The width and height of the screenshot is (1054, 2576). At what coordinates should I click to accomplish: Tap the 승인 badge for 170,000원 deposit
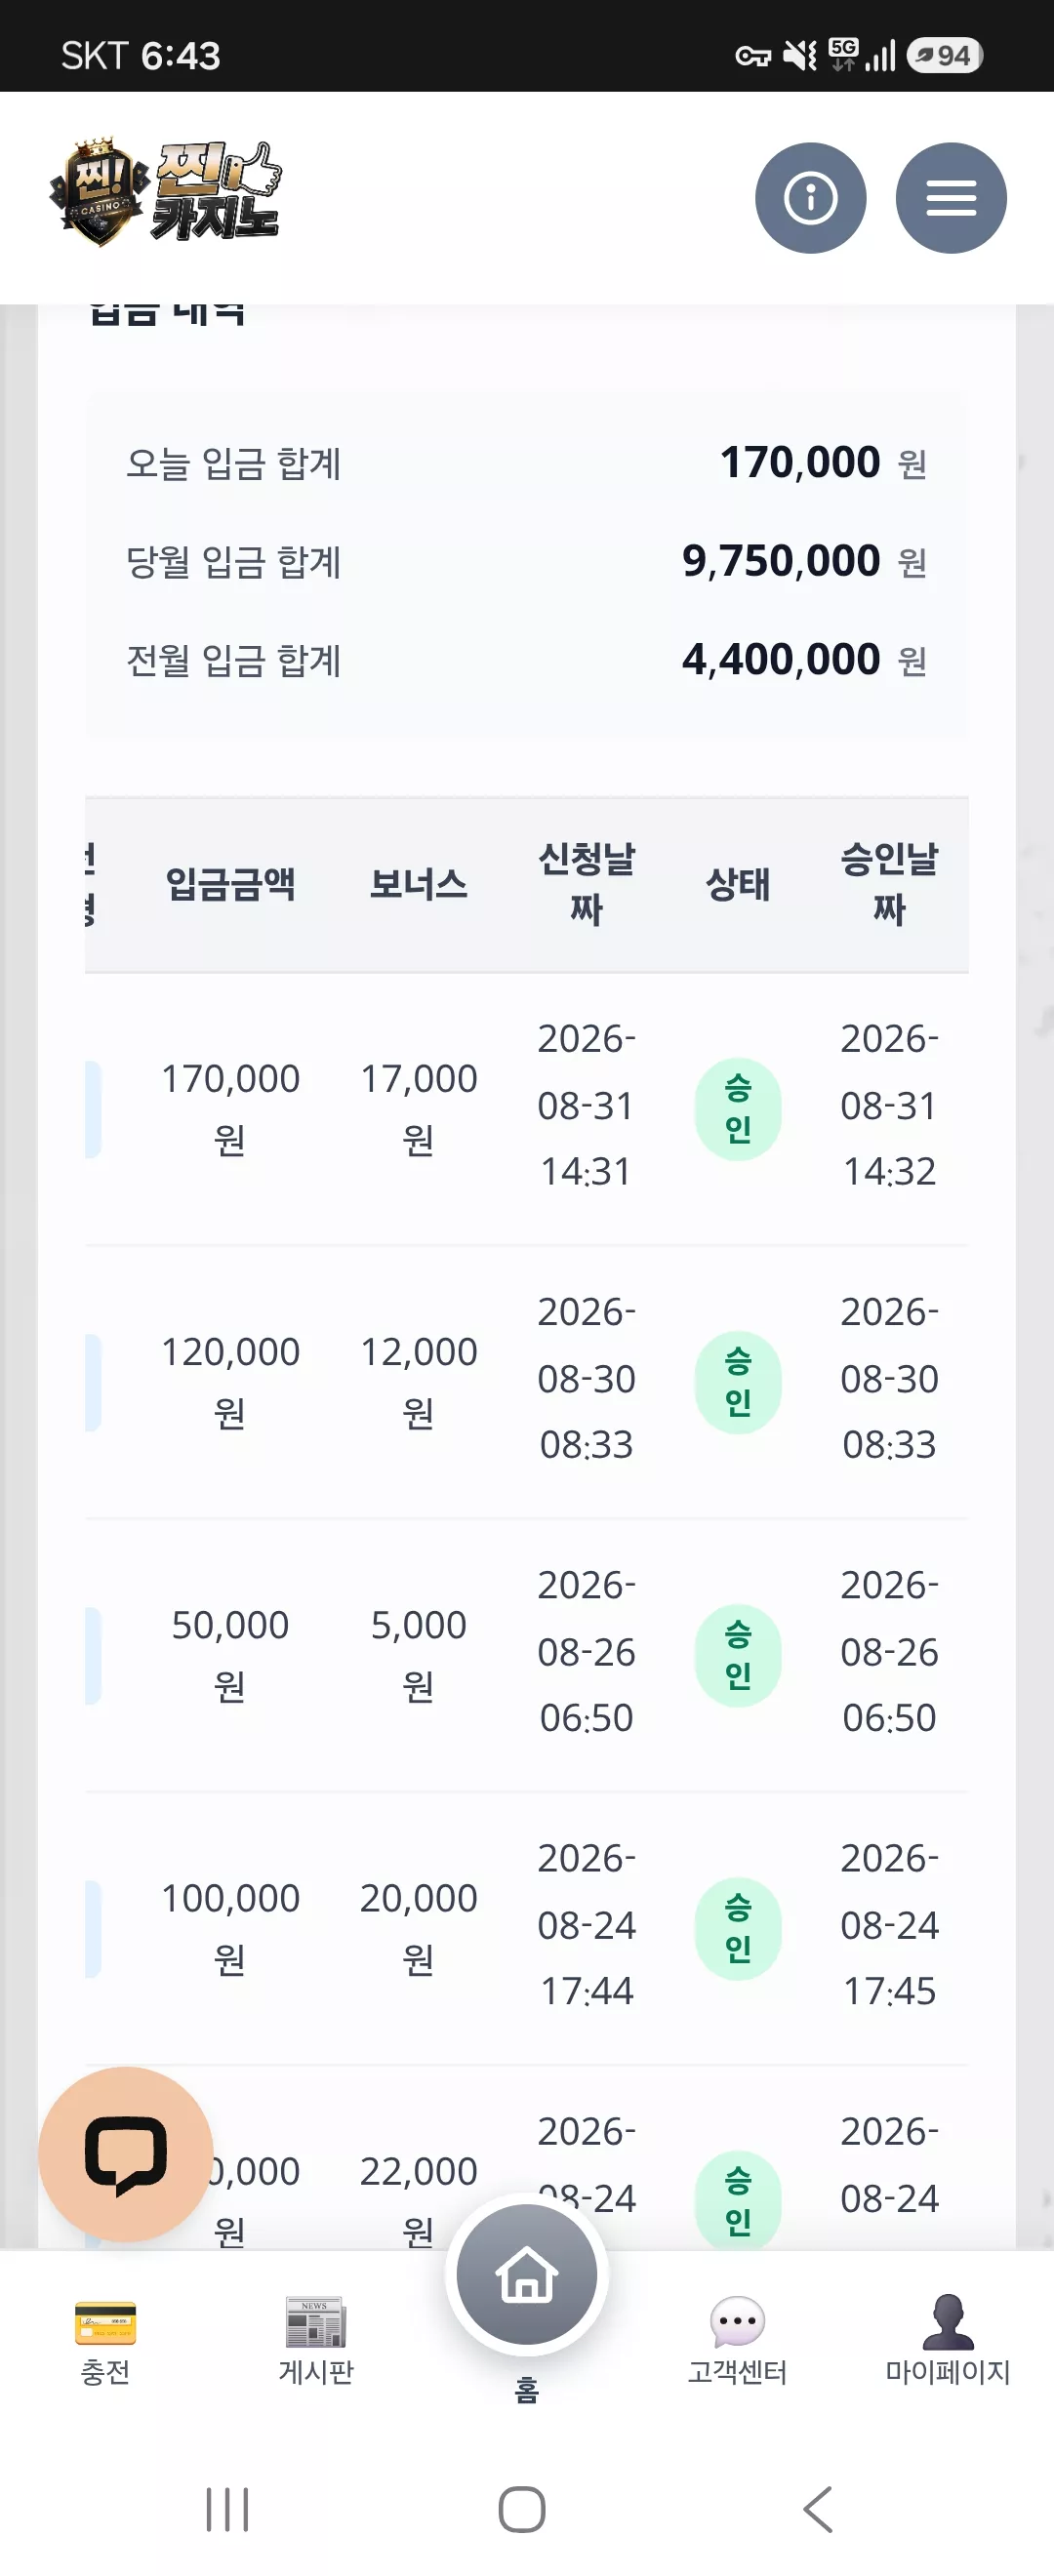pyautogui.click(x=738, y=1109)
